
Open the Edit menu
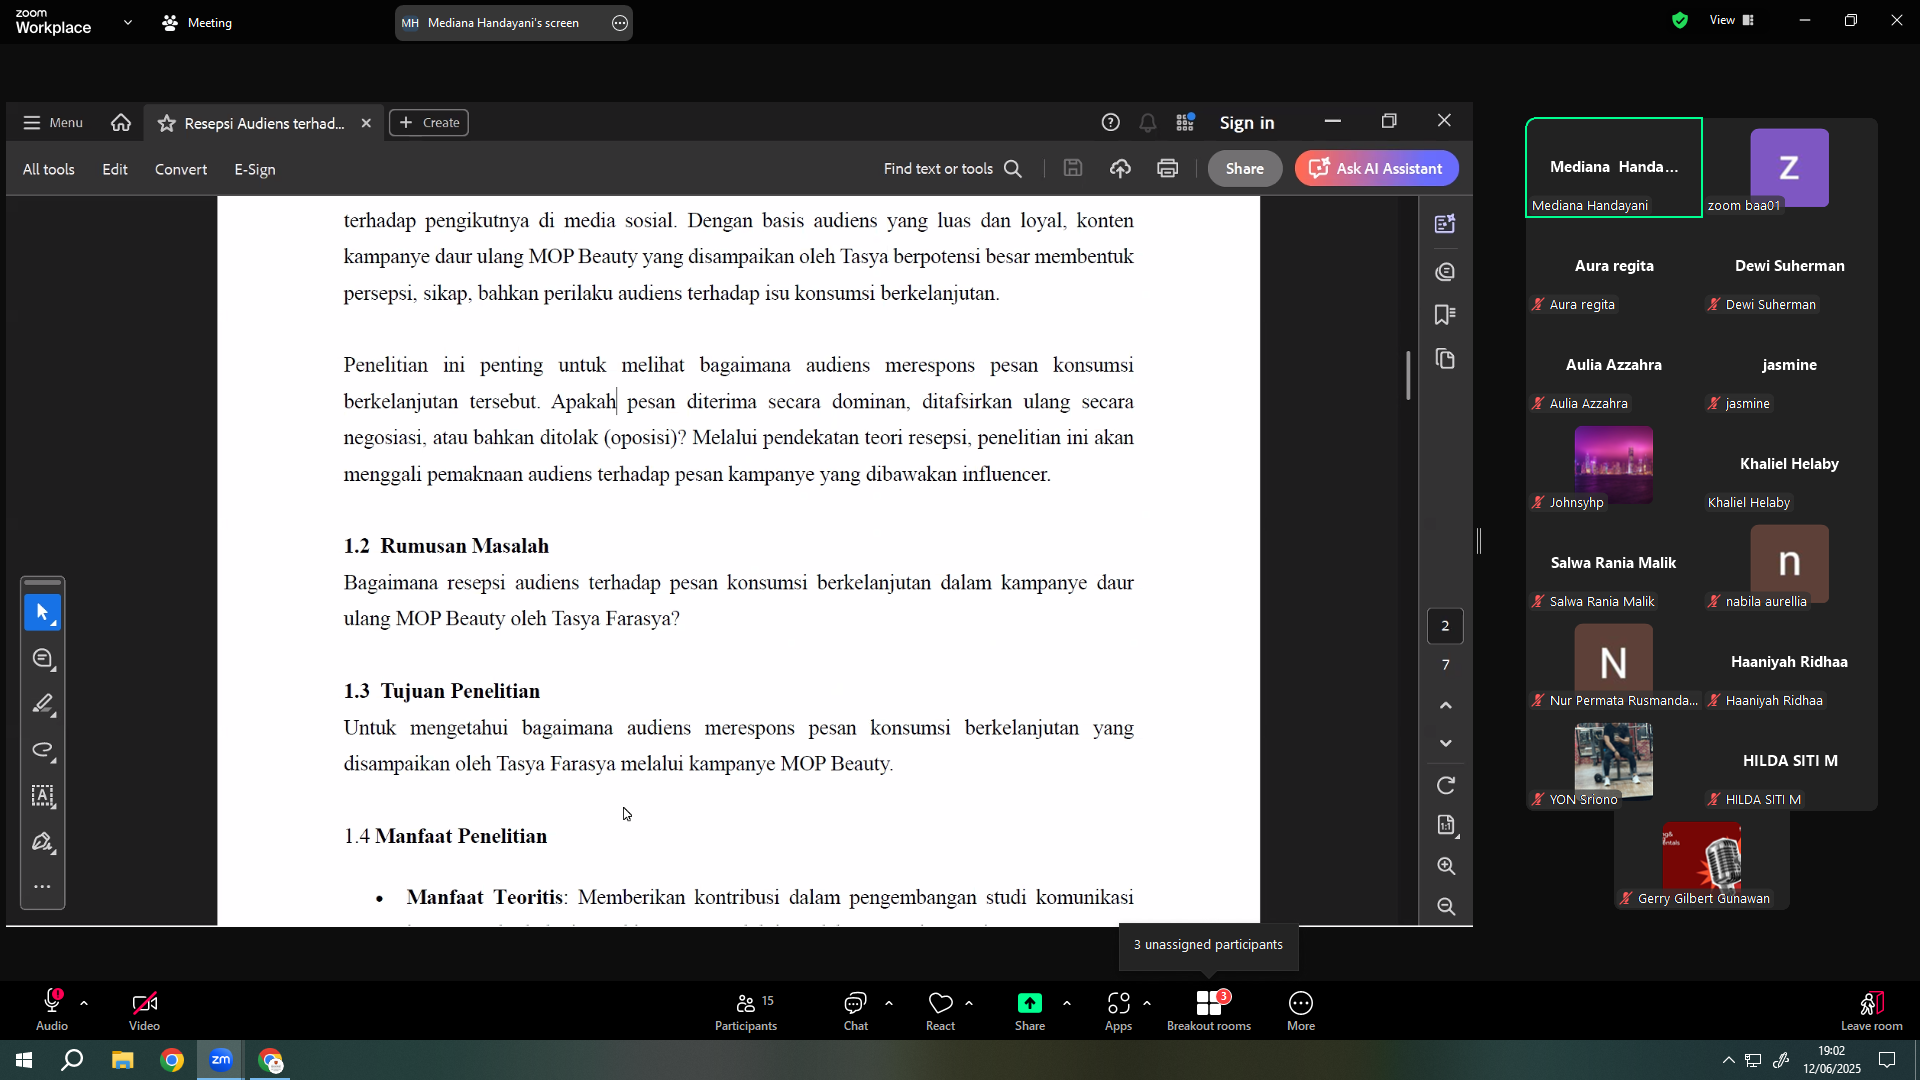tap(115, 169)
